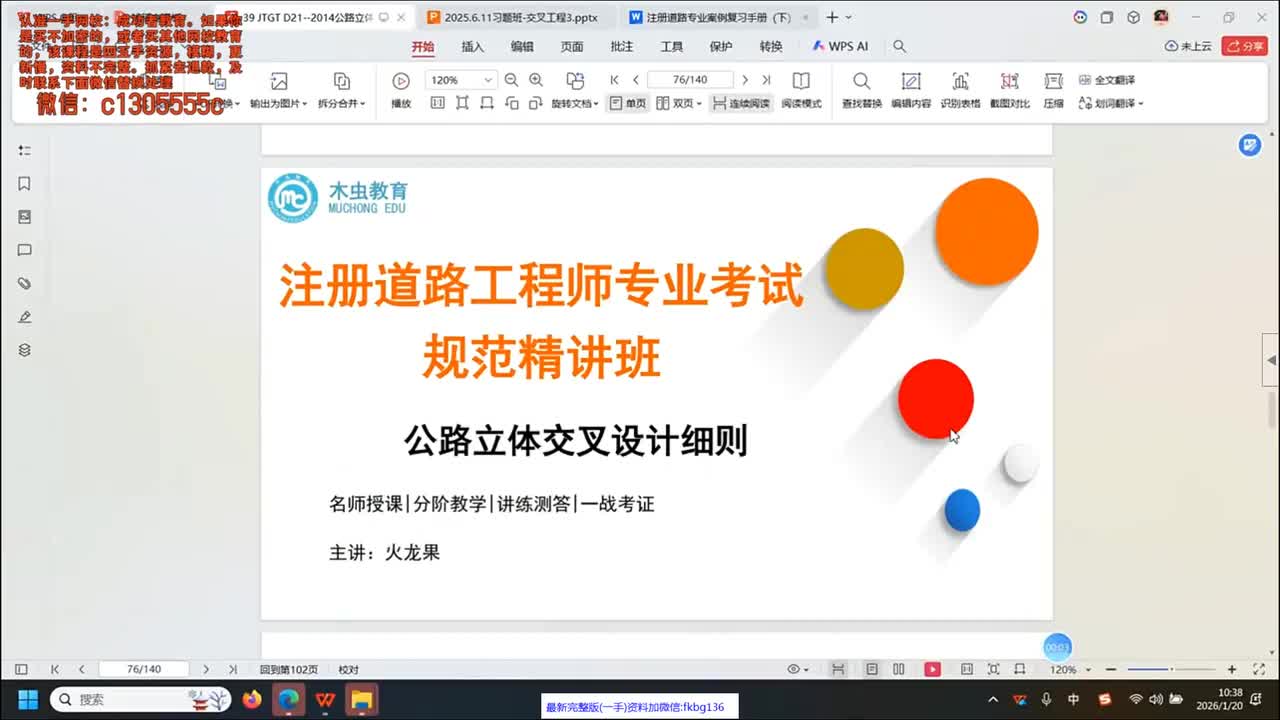The width and height of the screenshot is (1280, 720).
Task: Click 校对 proofread in status bar
Action: pos(348,669)
